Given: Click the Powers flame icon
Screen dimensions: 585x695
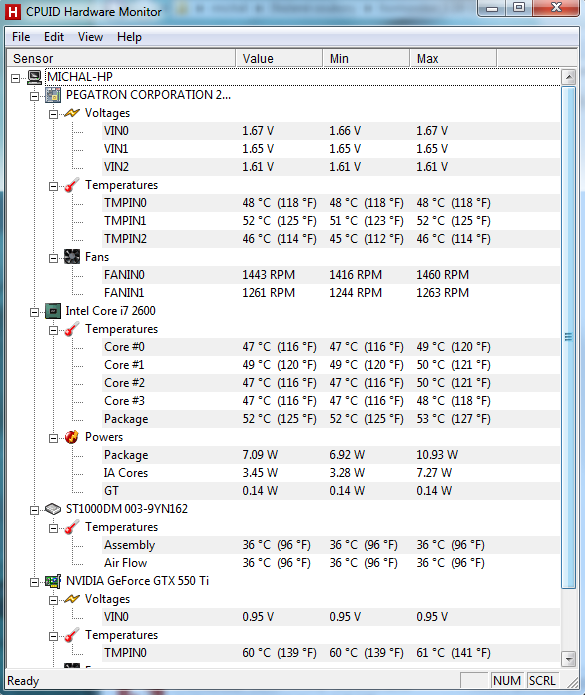Looking at the screenshot, I should pyautogui.click(x=72, y=437).
